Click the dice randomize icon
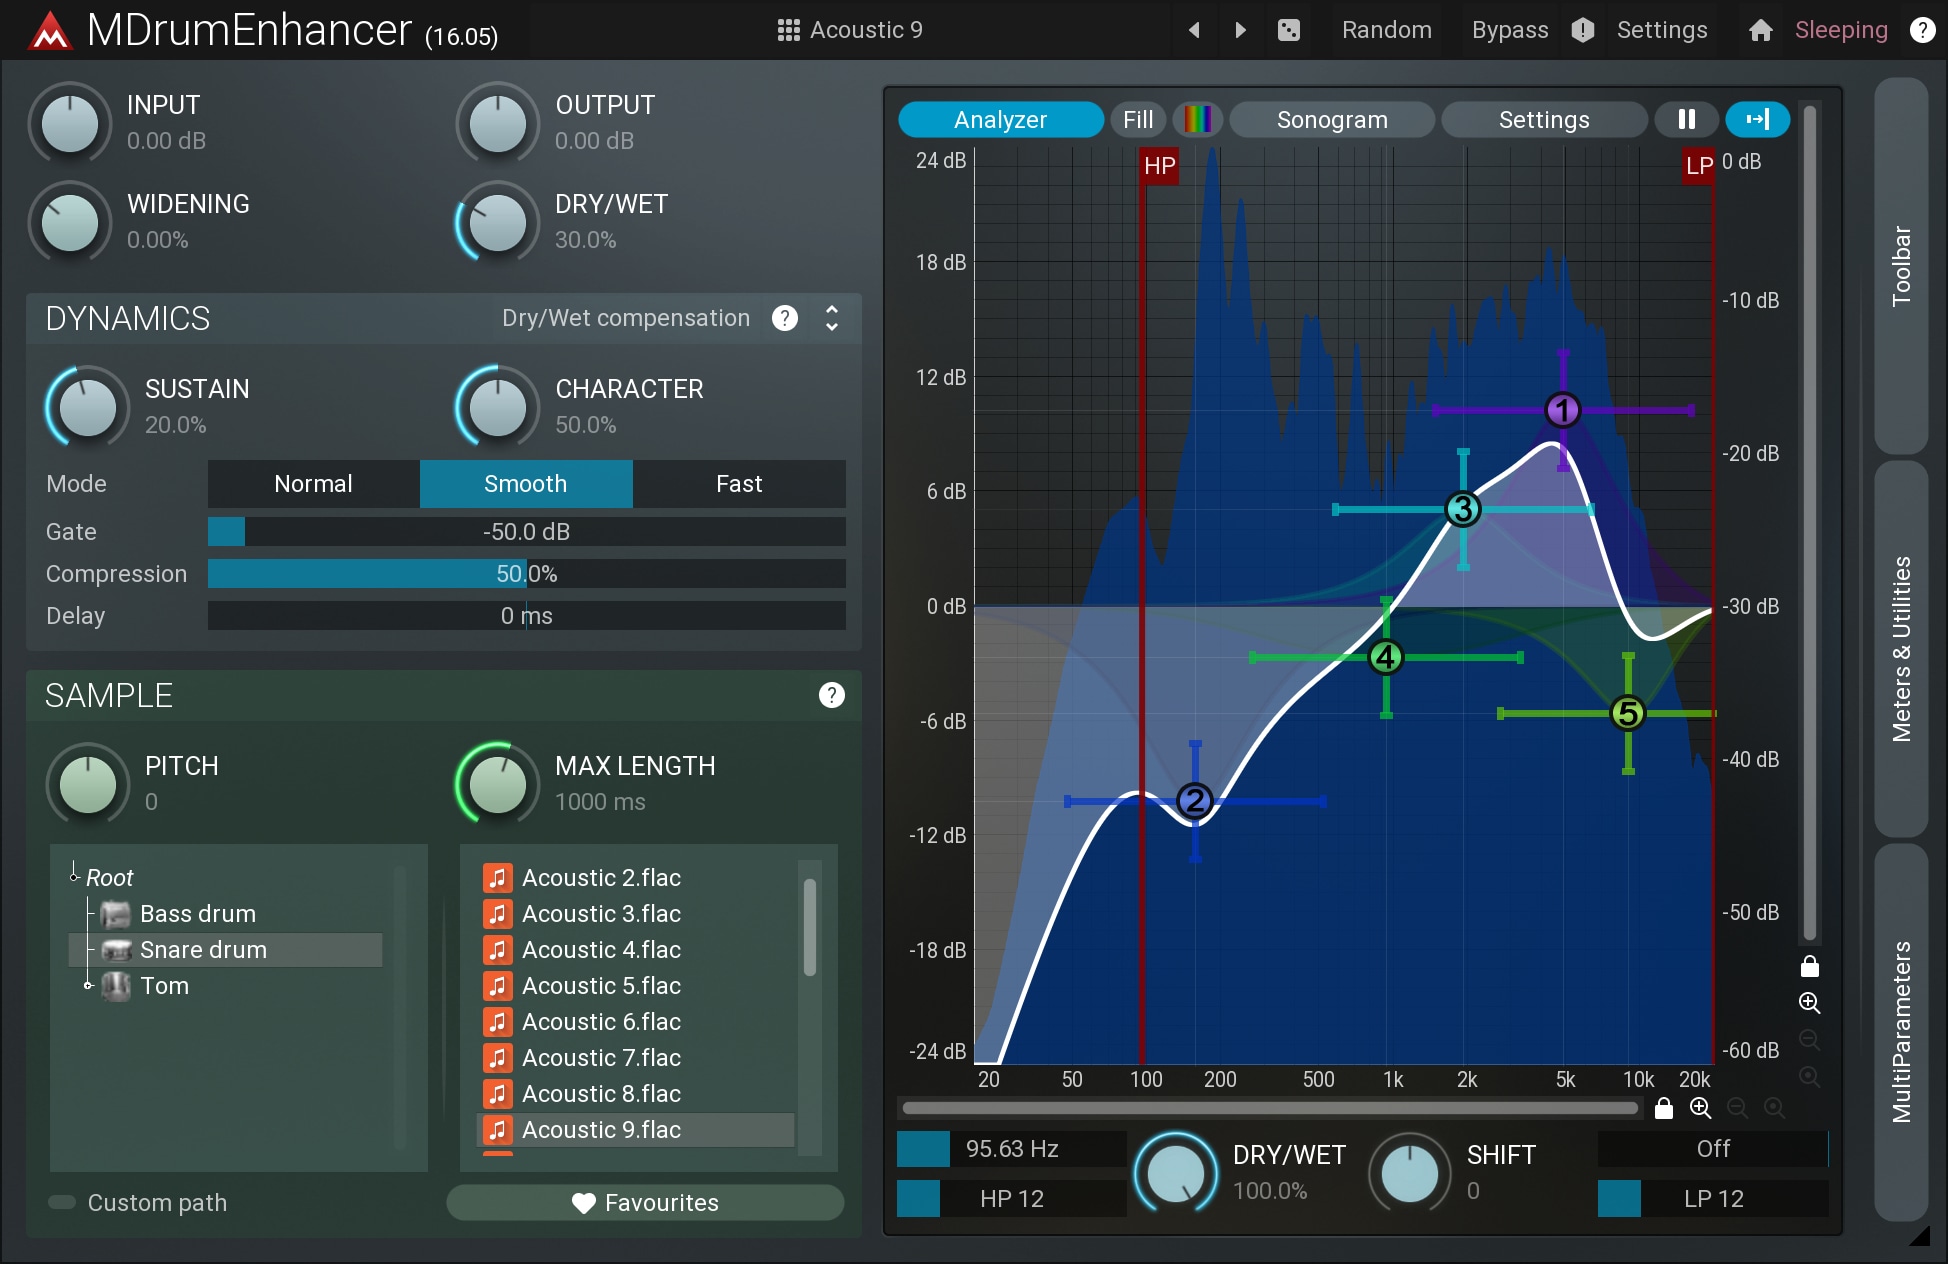The width and height of the screenshot is (1948, 1264). pyautogui.click(x=1289, y=30)
